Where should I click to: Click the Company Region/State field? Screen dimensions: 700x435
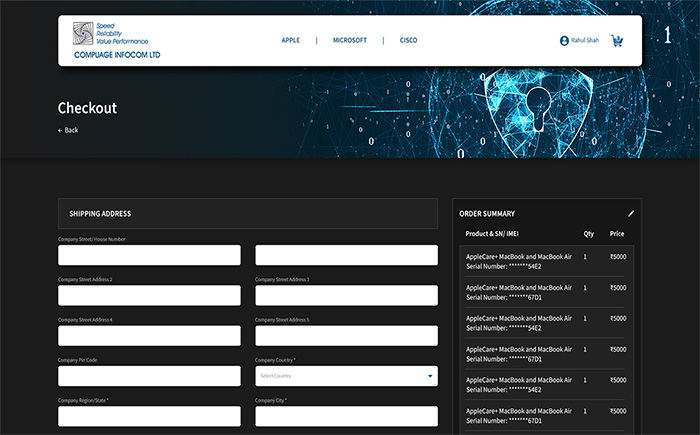pos(149,416)
